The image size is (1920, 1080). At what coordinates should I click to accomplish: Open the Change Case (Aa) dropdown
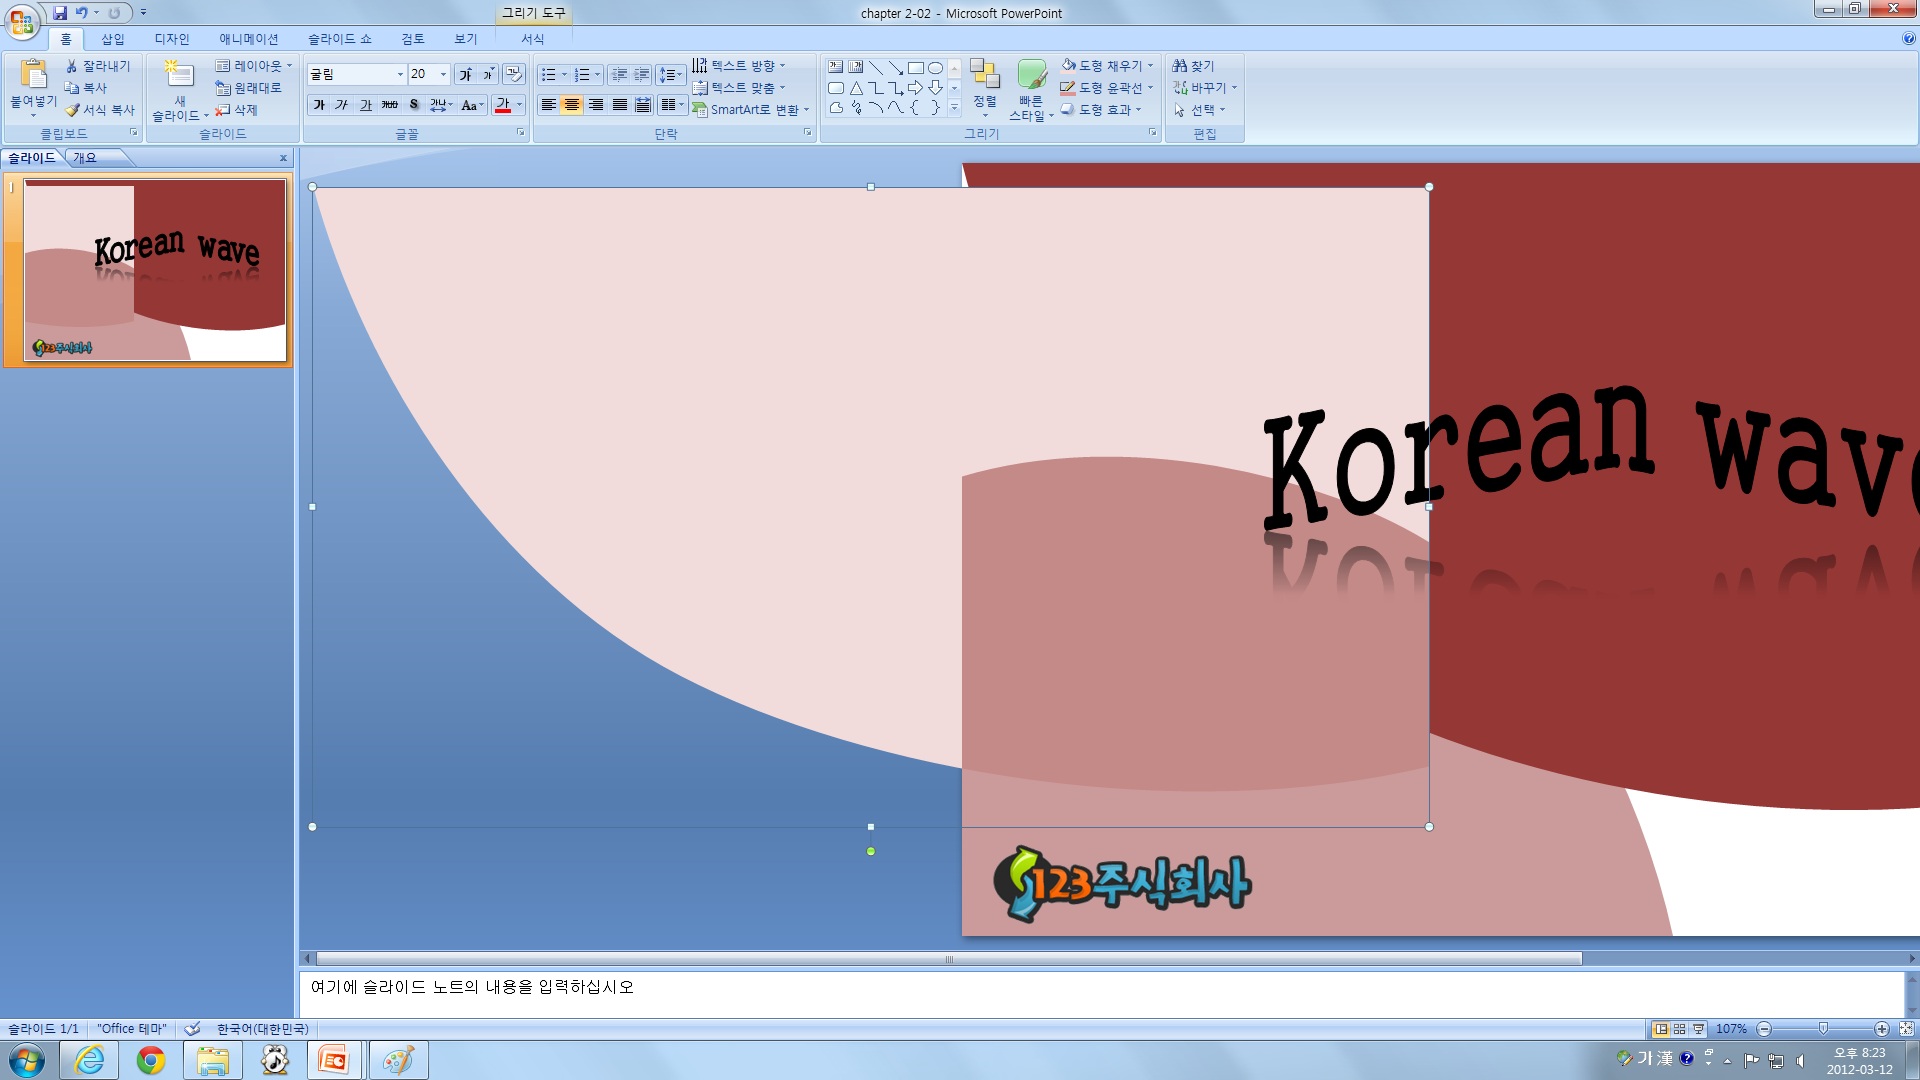(x=472, y=105)
